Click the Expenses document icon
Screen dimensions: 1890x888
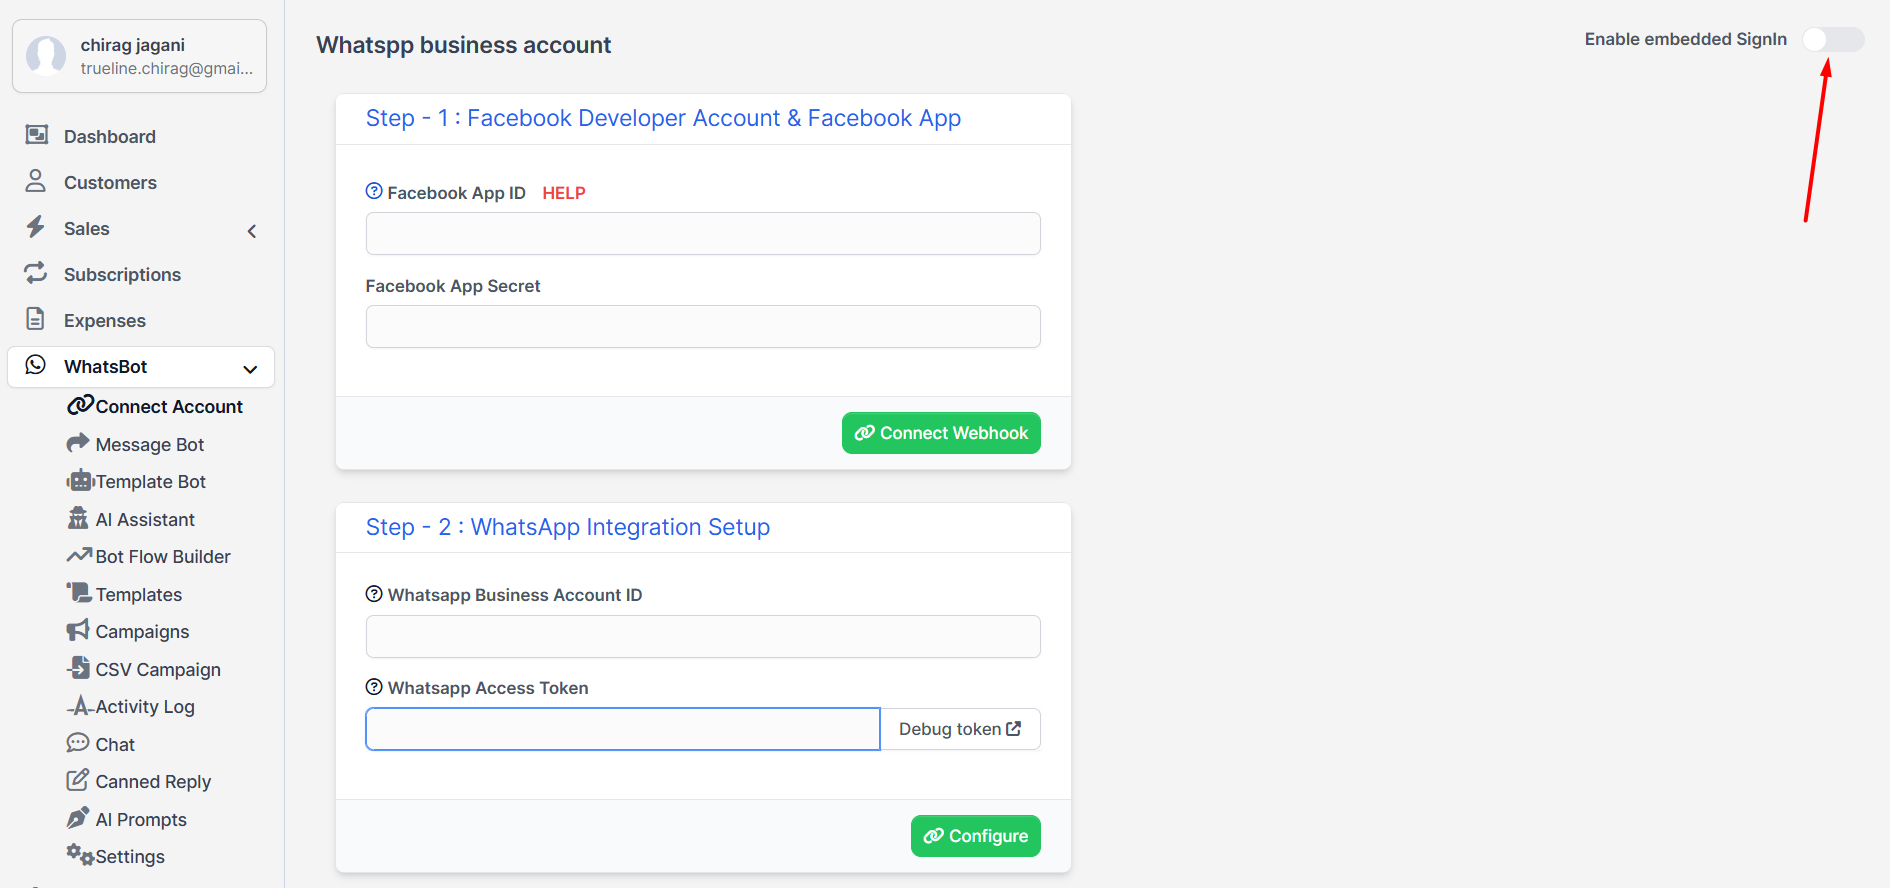coord(36,319)
